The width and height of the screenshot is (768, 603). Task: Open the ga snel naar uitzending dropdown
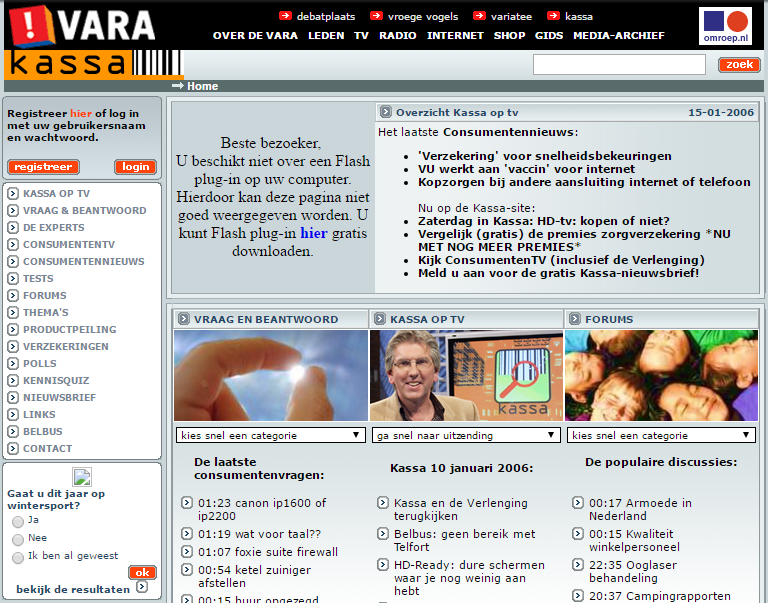[x=466, y=435]
